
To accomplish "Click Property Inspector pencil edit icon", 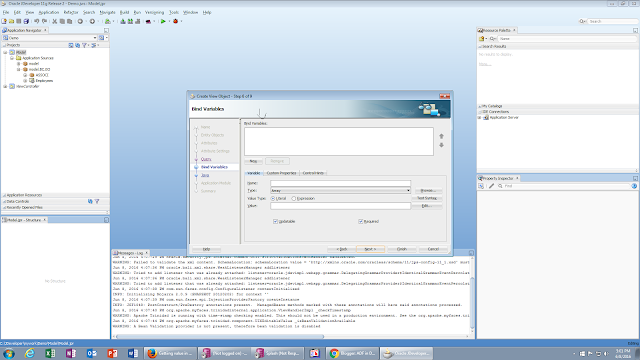I will pos(491,186).
